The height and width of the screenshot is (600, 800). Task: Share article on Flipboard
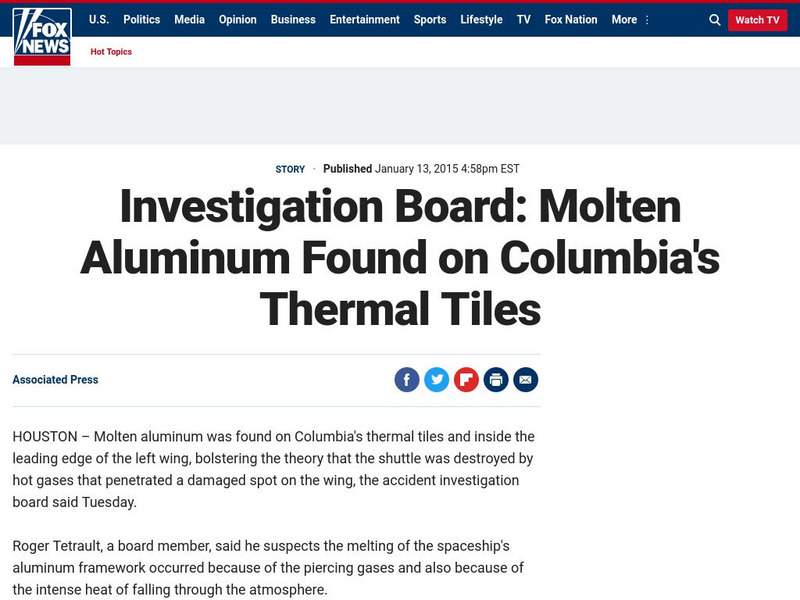click(466, 380)
